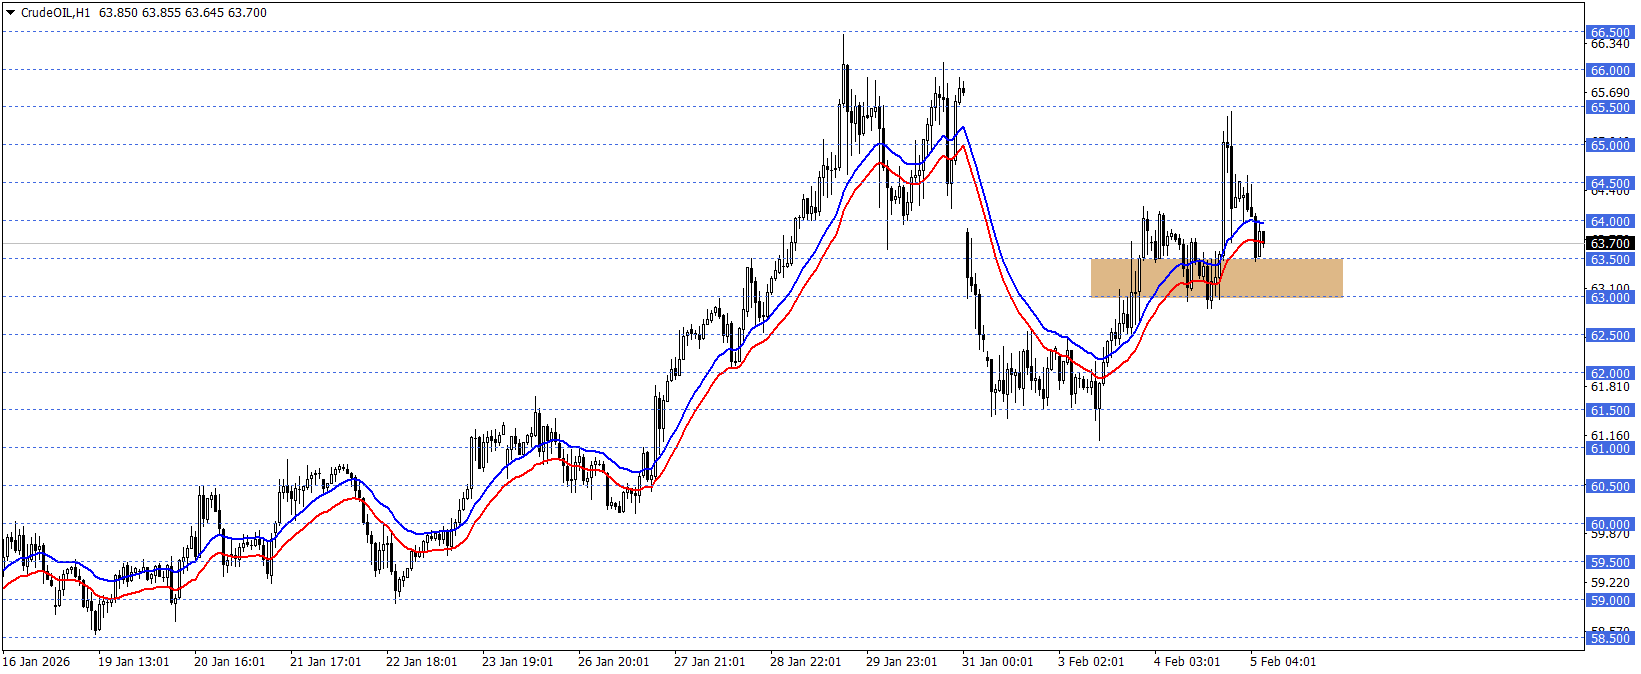Select the 61.000 price level label
This screenshot has width=1641, height=674.
(x=1610, y=448)
